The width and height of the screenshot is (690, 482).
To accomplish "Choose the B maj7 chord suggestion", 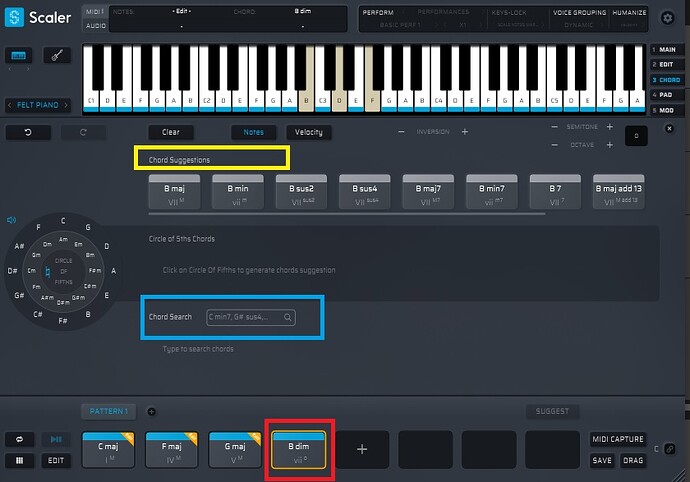I will pyautogui.click(x=428, y=192).
